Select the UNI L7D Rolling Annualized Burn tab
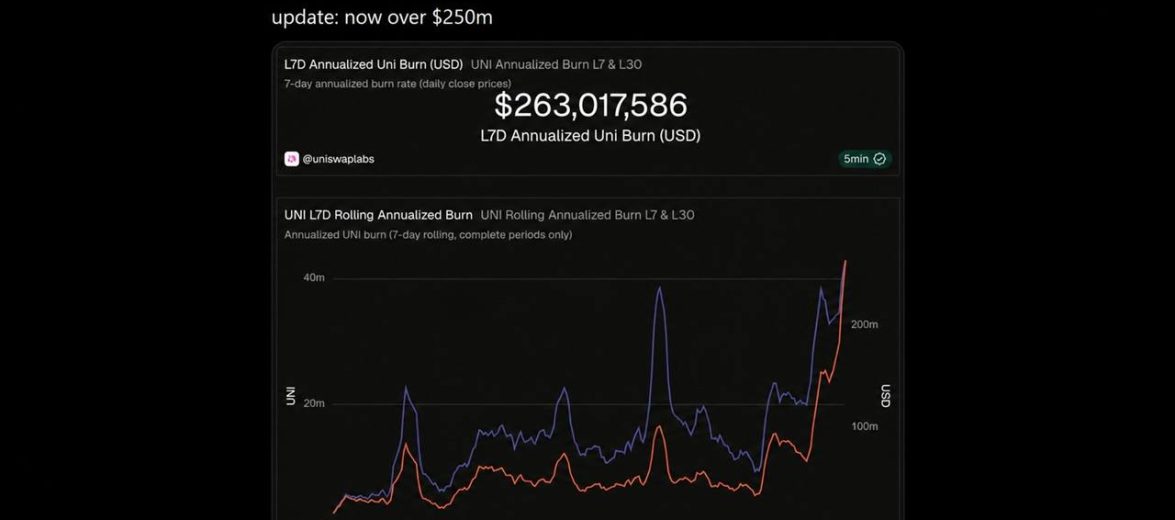 pyautogui.click(x=378, y=215)
